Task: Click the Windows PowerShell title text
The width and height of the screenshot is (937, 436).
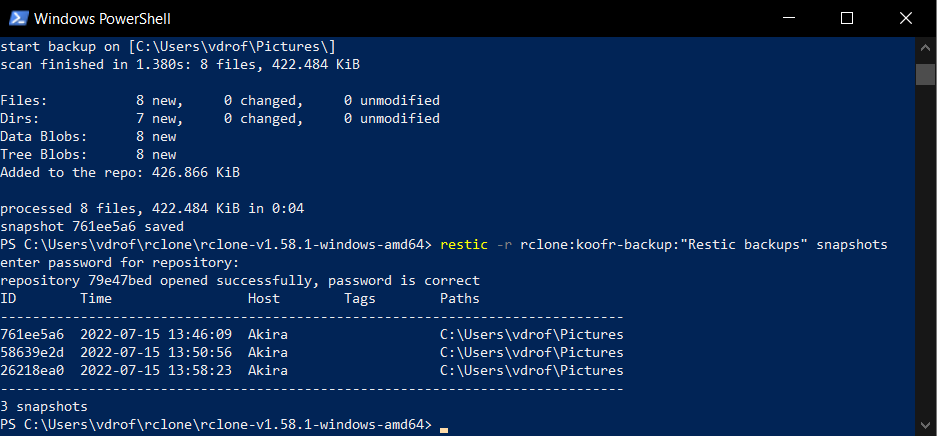Action: coord(102,19)
